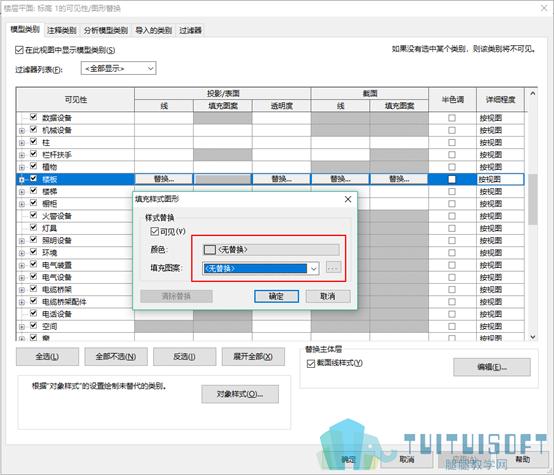
Task: Click the category list scrollbar thumb
Action: click(x=533, y=199)
